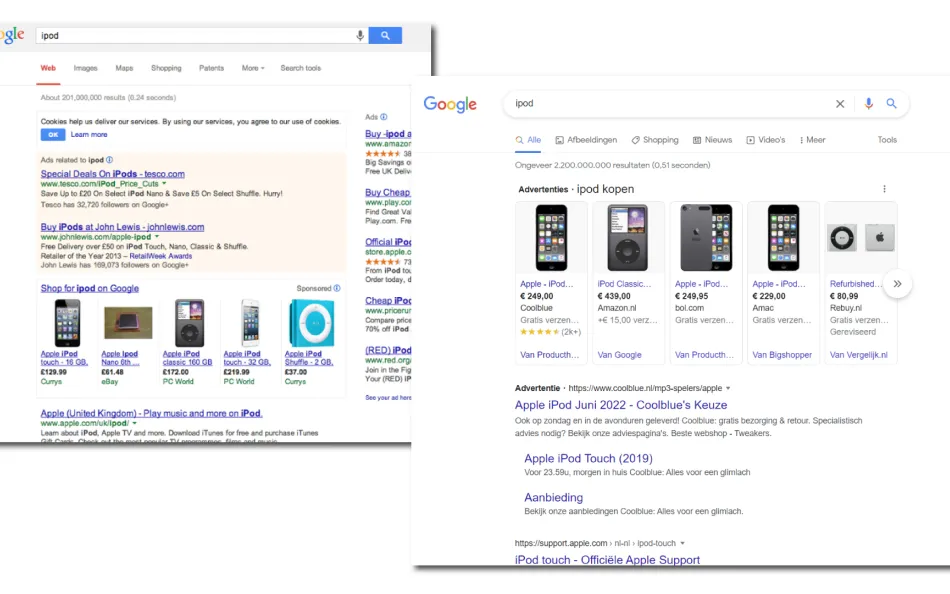Click the Learn more link in the cookie notice
This screenshot has height=594, width=950.
click(x=89, y=133)
